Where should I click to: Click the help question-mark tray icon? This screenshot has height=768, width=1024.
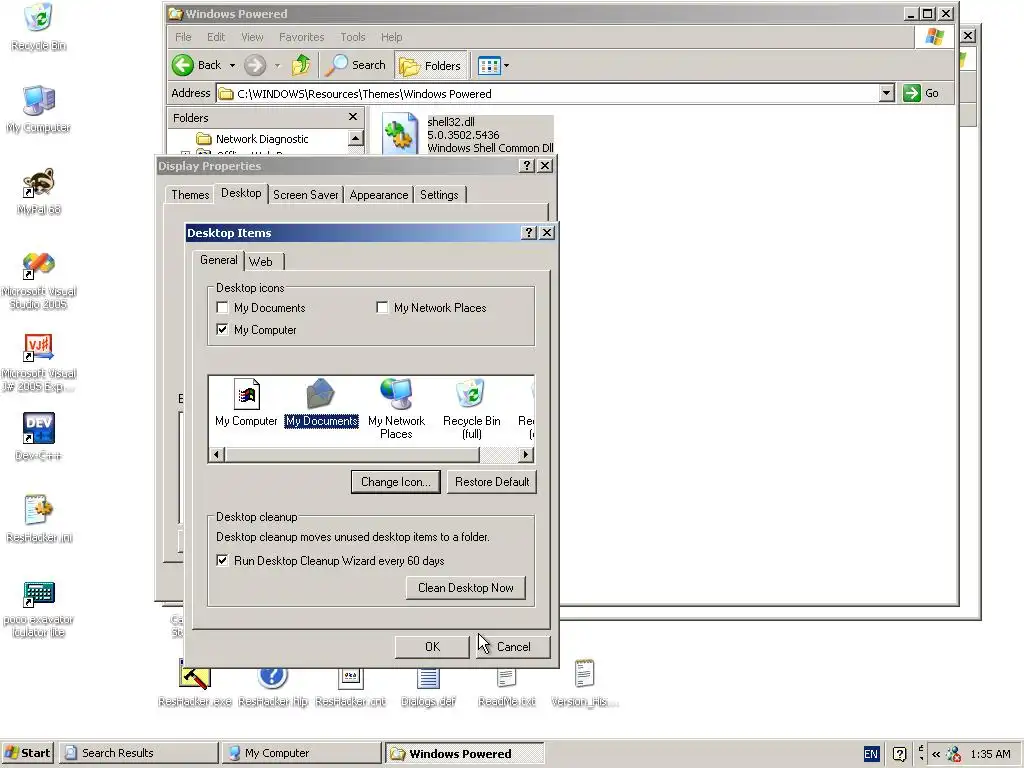[x=899, y=754]
